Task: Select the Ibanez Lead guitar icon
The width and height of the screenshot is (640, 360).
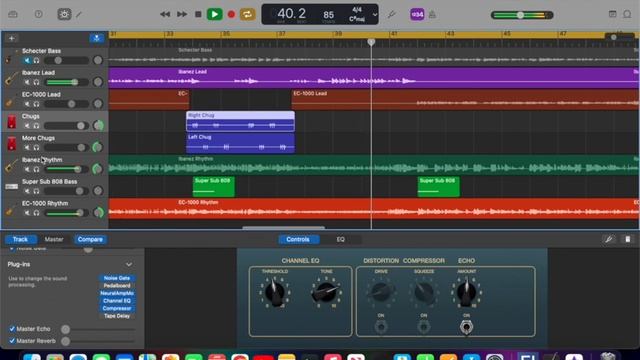Action: coord(11,78)
